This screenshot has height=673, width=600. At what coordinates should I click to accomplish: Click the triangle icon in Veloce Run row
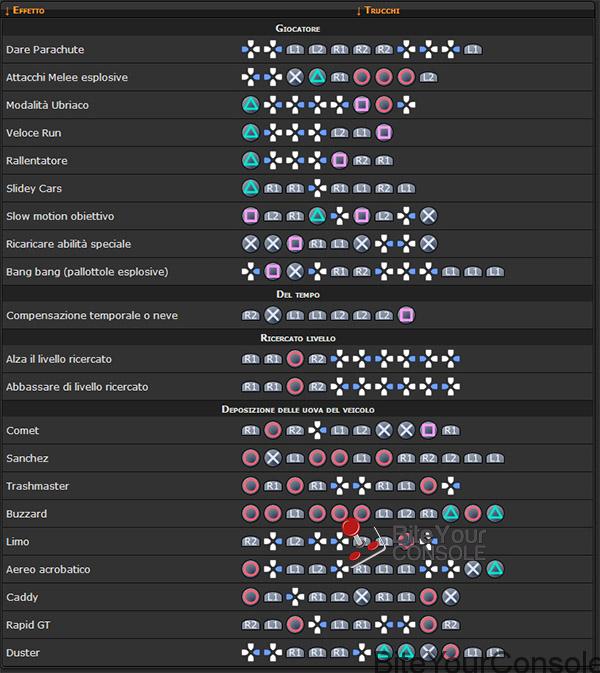click(x=251, y=133)
